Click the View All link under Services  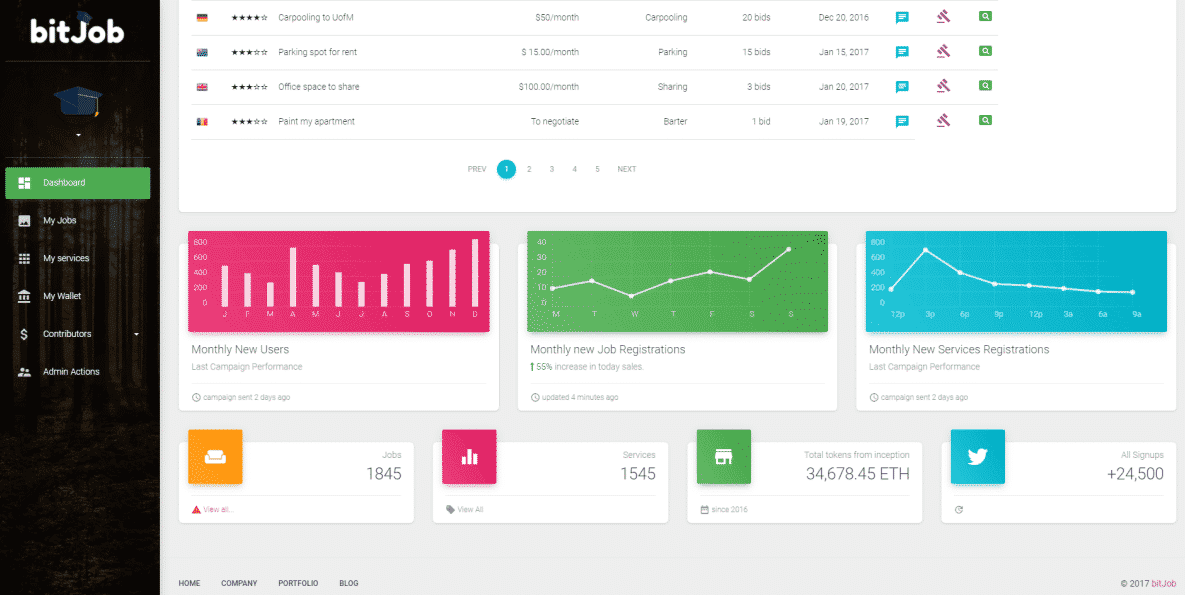pyautogui.click(x=470, y=509)
